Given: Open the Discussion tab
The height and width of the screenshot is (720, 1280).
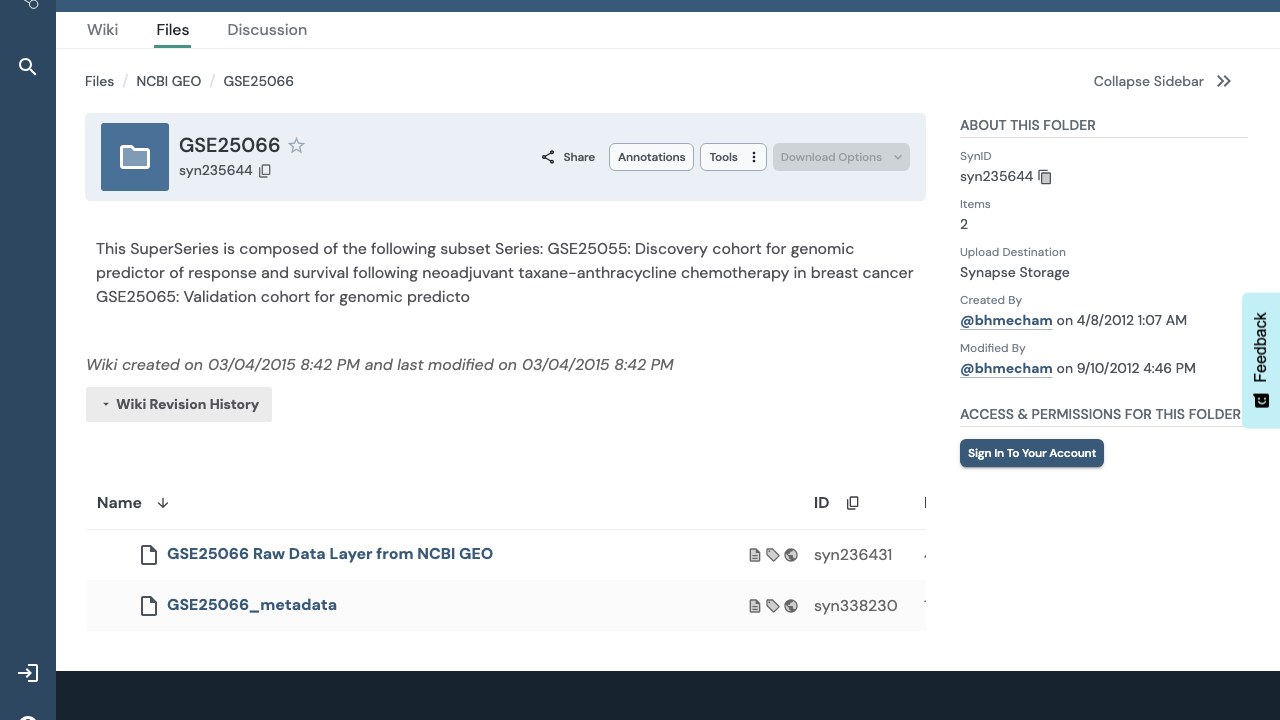Looking at the screenshot, I should click(x=267, y=29).
